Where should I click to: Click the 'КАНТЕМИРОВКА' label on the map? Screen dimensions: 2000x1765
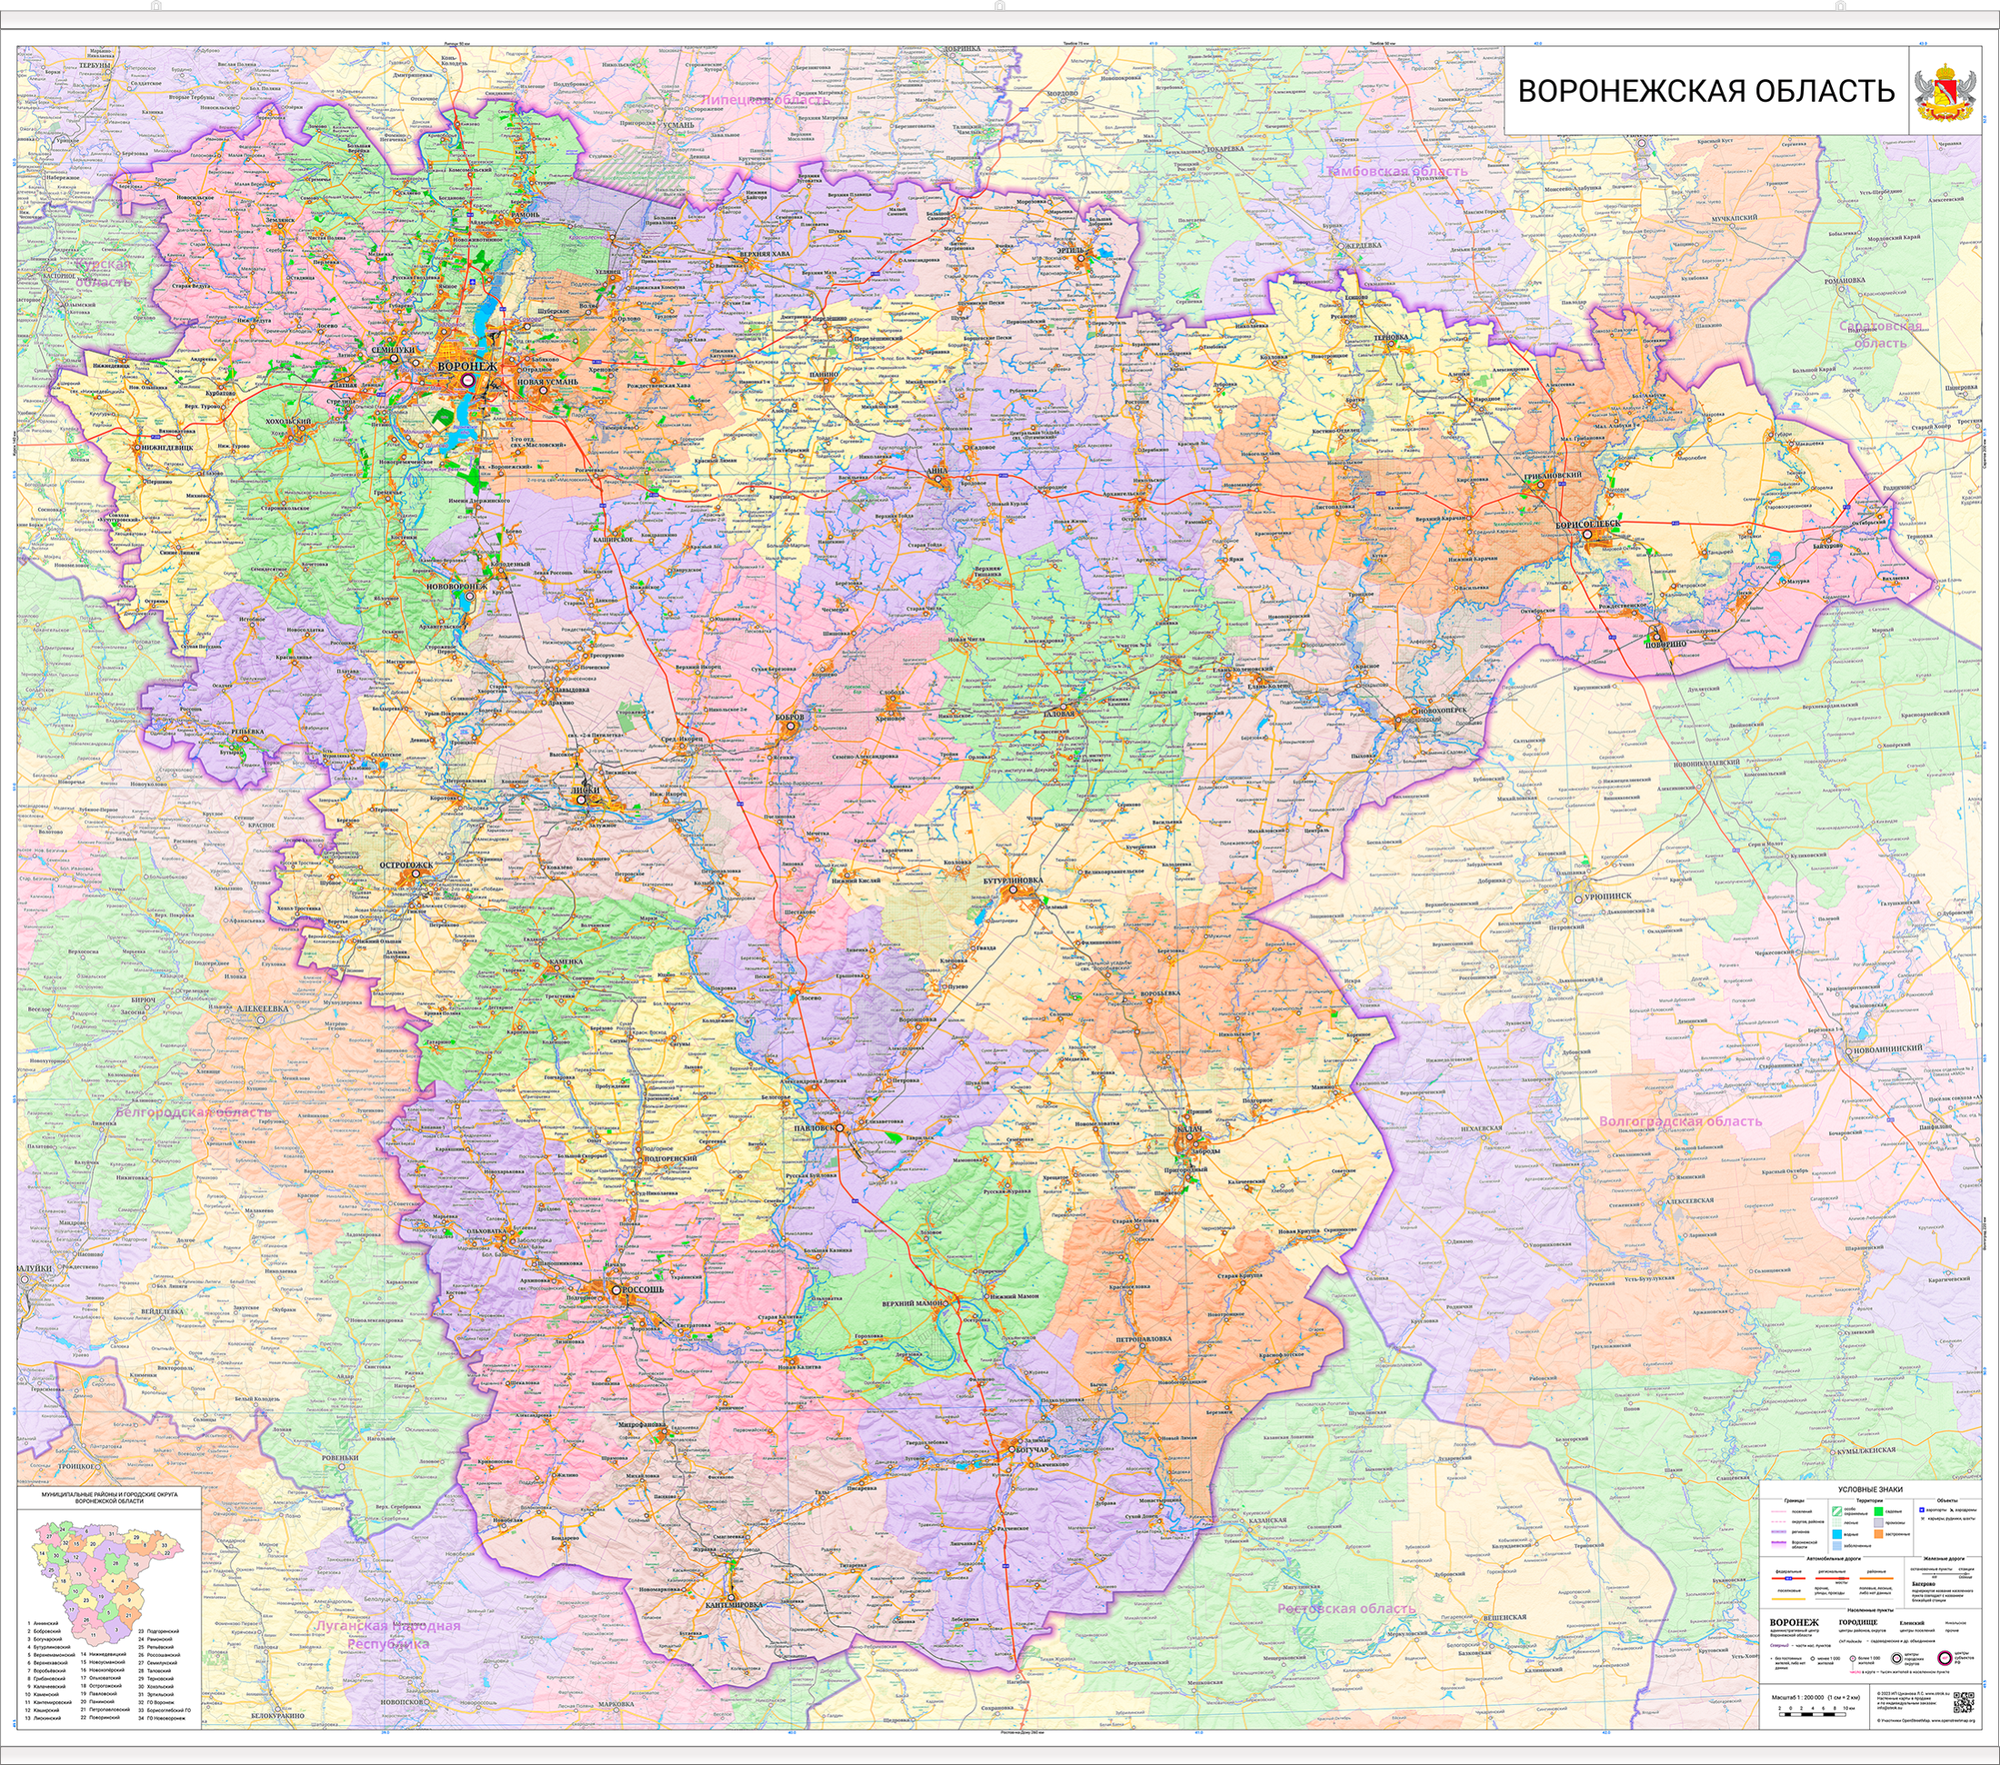point(734,1605)
